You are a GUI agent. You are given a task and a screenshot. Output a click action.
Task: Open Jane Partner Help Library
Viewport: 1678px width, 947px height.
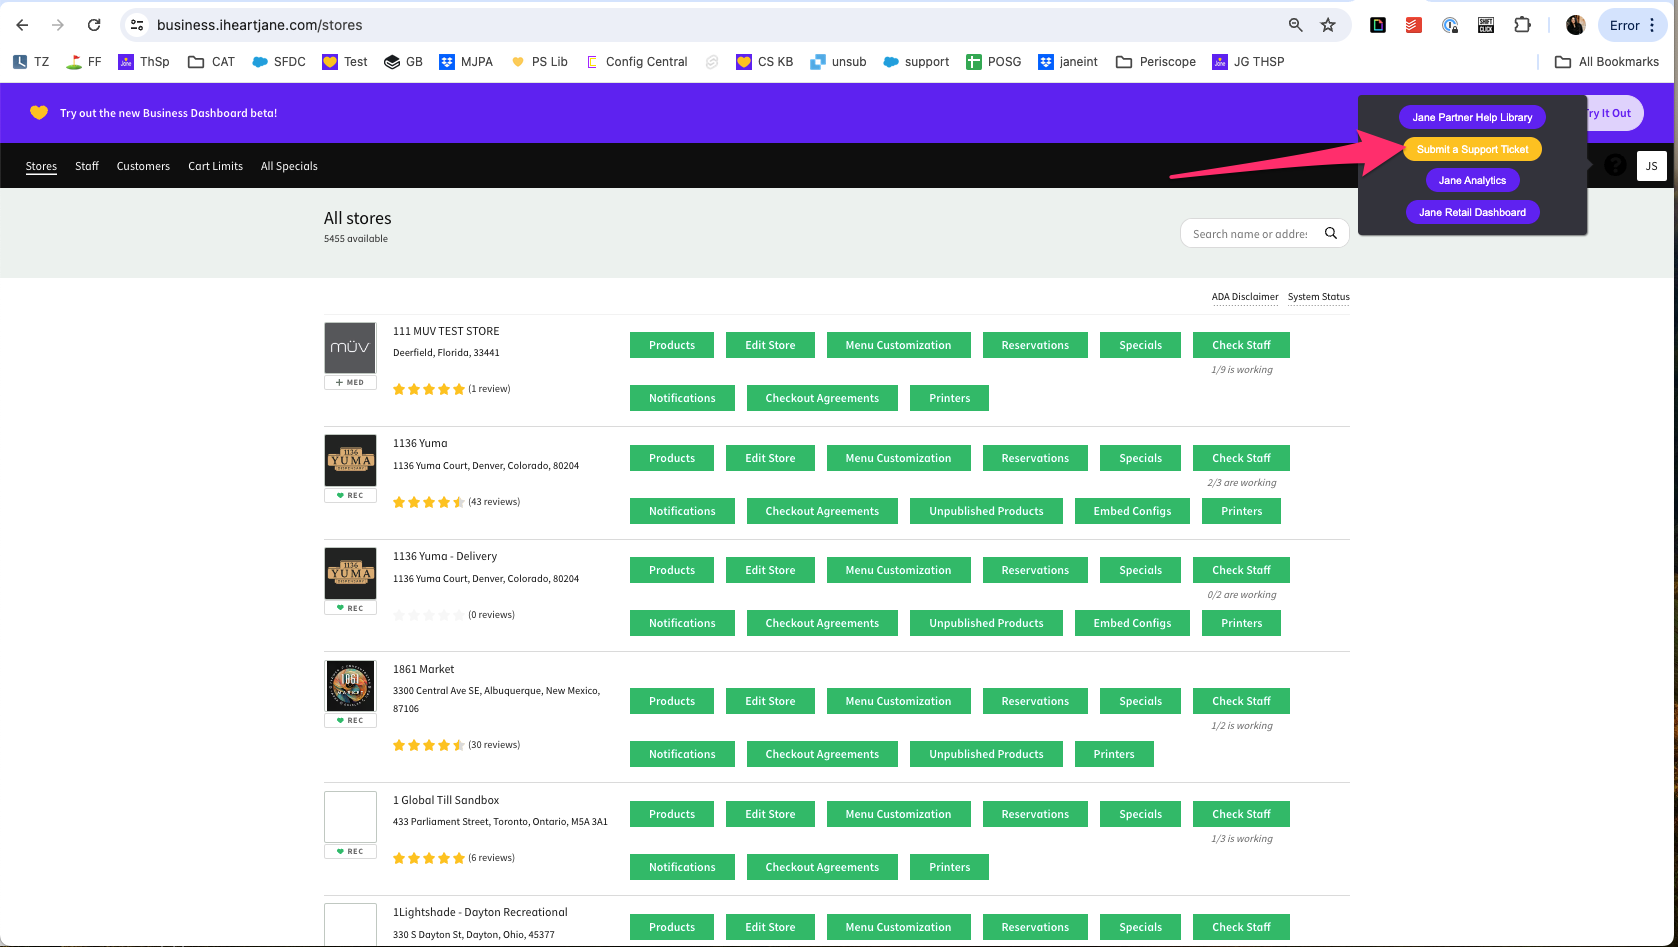click(1472, 117)
